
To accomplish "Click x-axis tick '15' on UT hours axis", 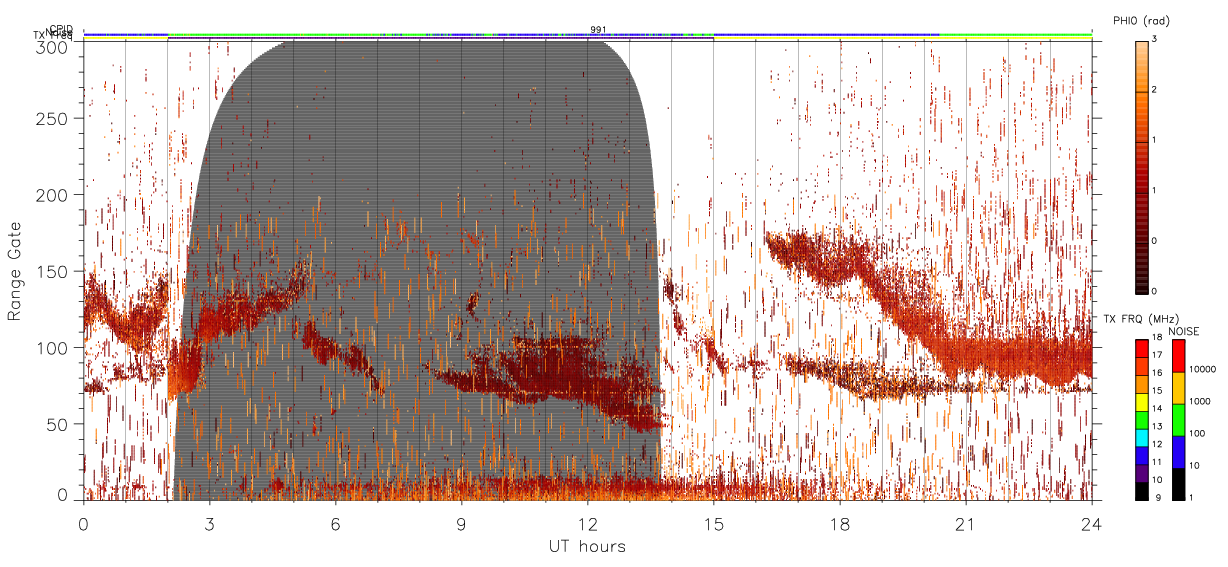I will 714,523.
